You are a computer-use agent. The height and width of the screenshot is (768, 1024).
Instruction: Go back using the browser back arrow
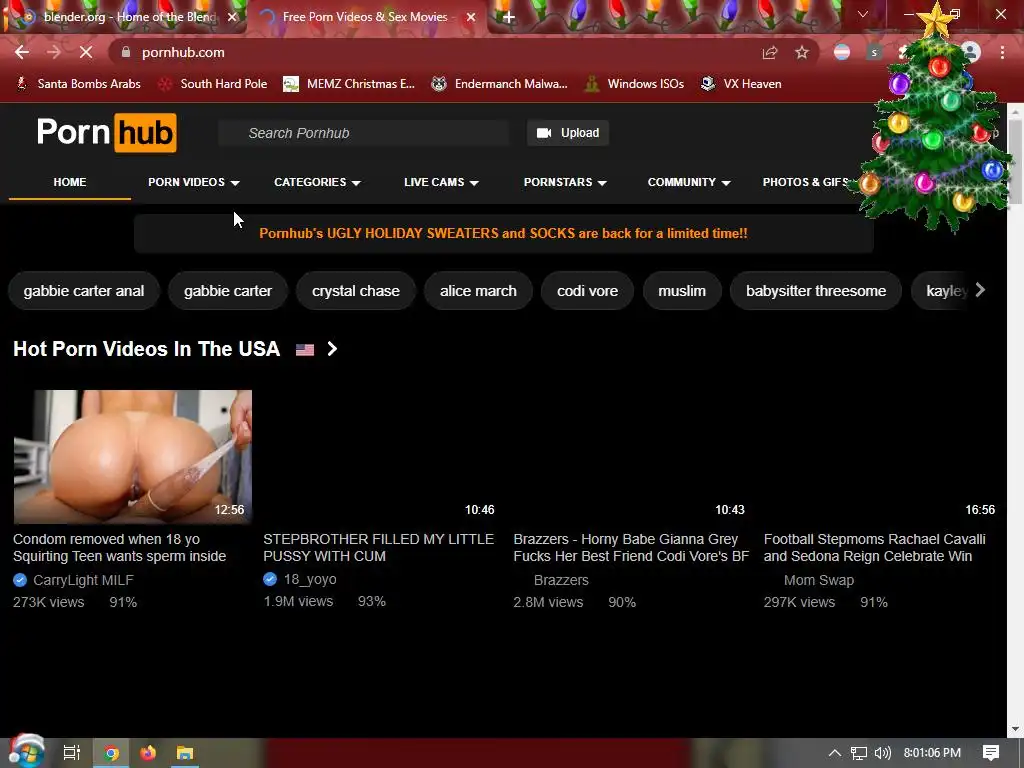pyautogui.click(x=22, y=52)
